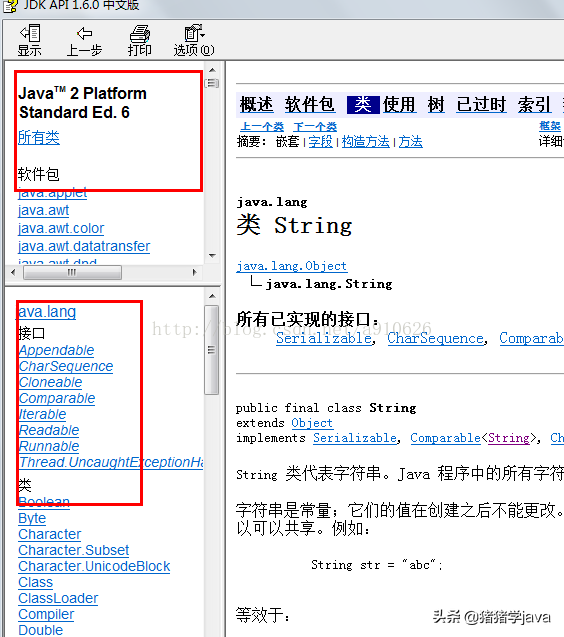
Task: Open the java.awt.datatransfer package link
Action: pos(84,246)
